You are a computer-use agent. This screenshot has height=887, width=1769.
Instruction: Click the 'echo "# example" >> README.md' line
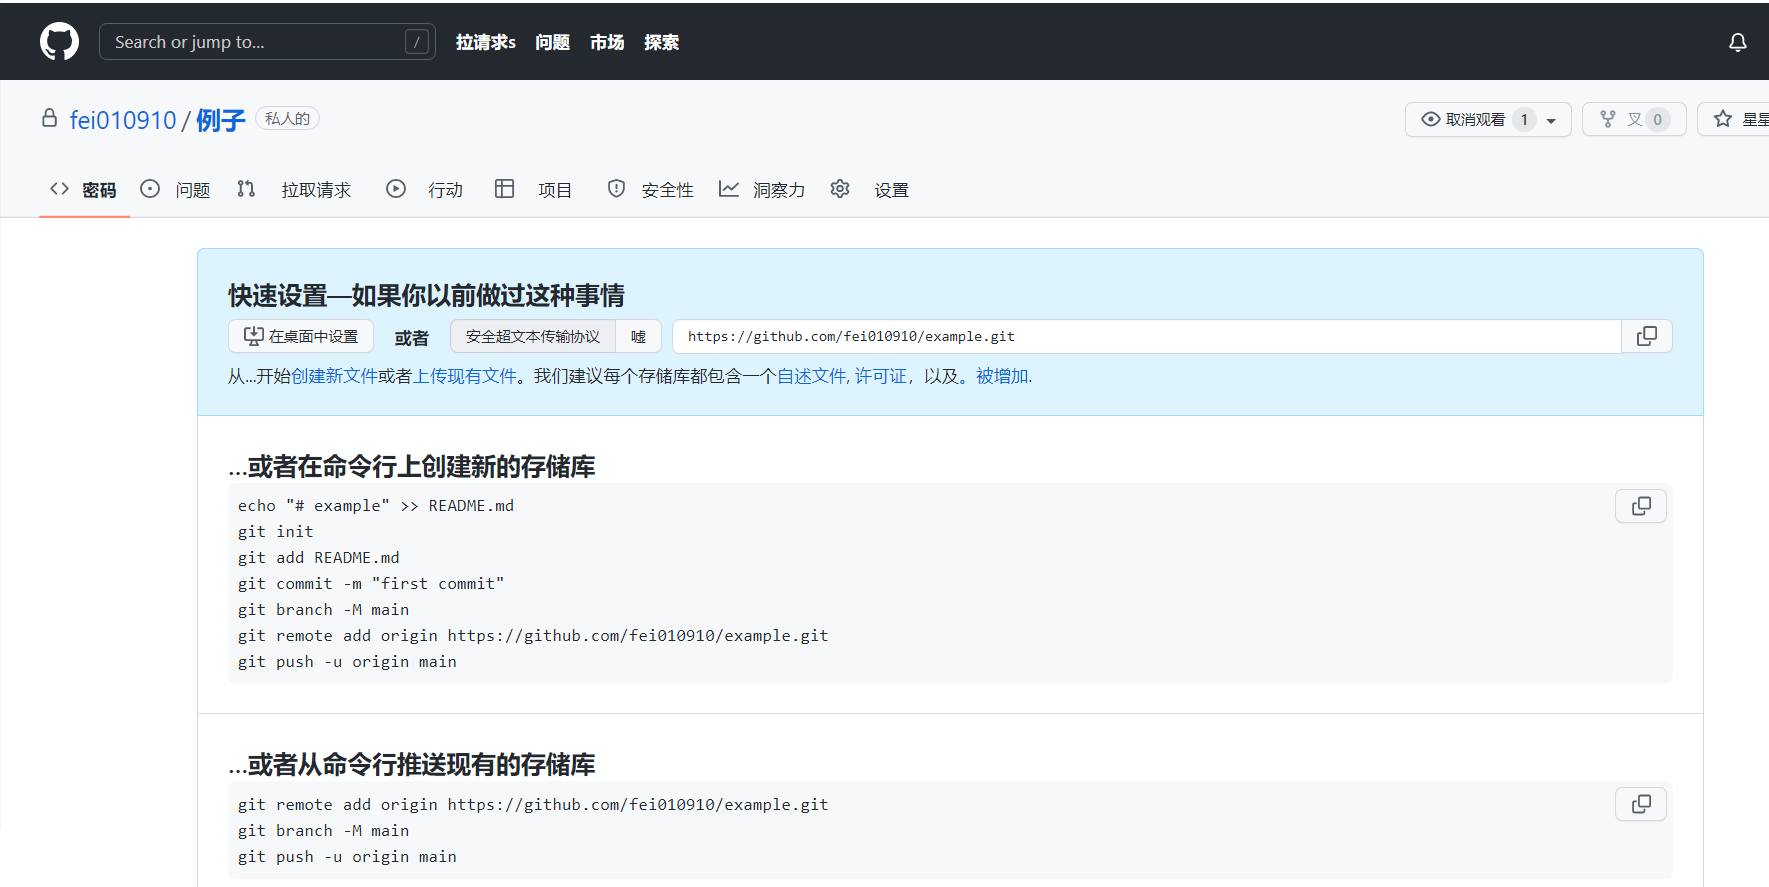click(376, 506)
